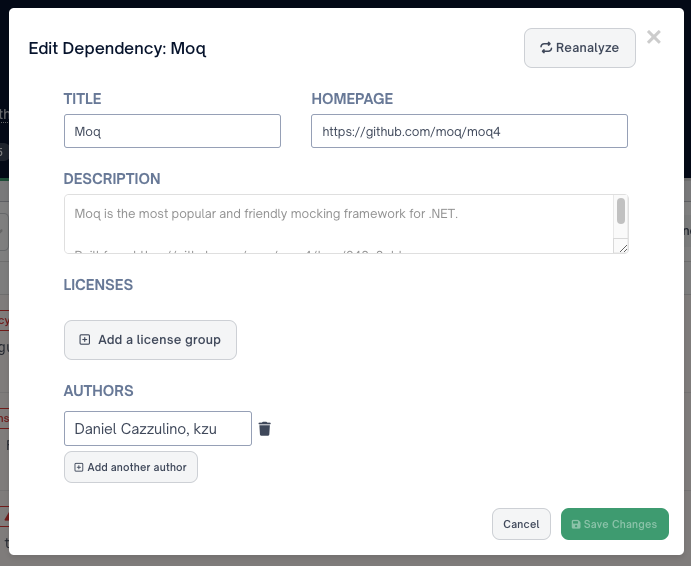Cancel editing the dependency

pyautogui.click(x=521, y=524)
